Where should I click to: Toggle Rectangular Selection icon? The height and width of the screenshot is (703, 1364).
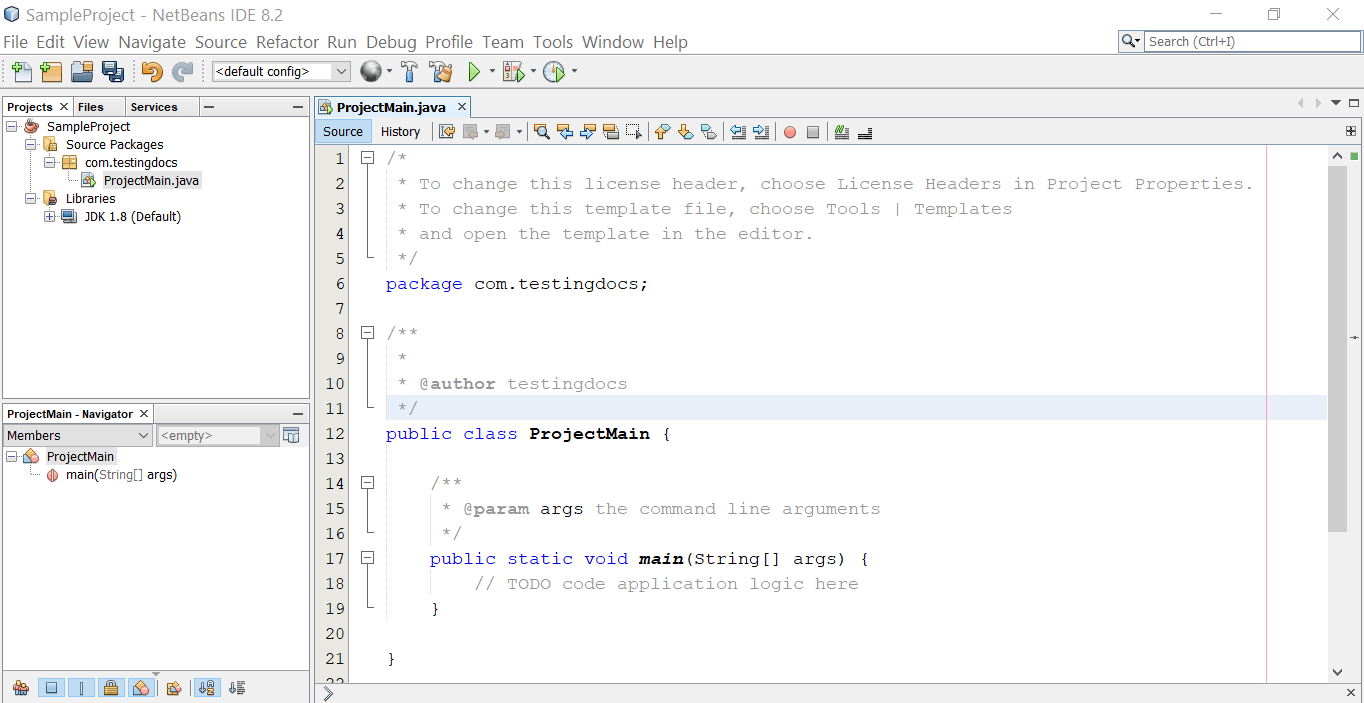(x=633, y=132)
